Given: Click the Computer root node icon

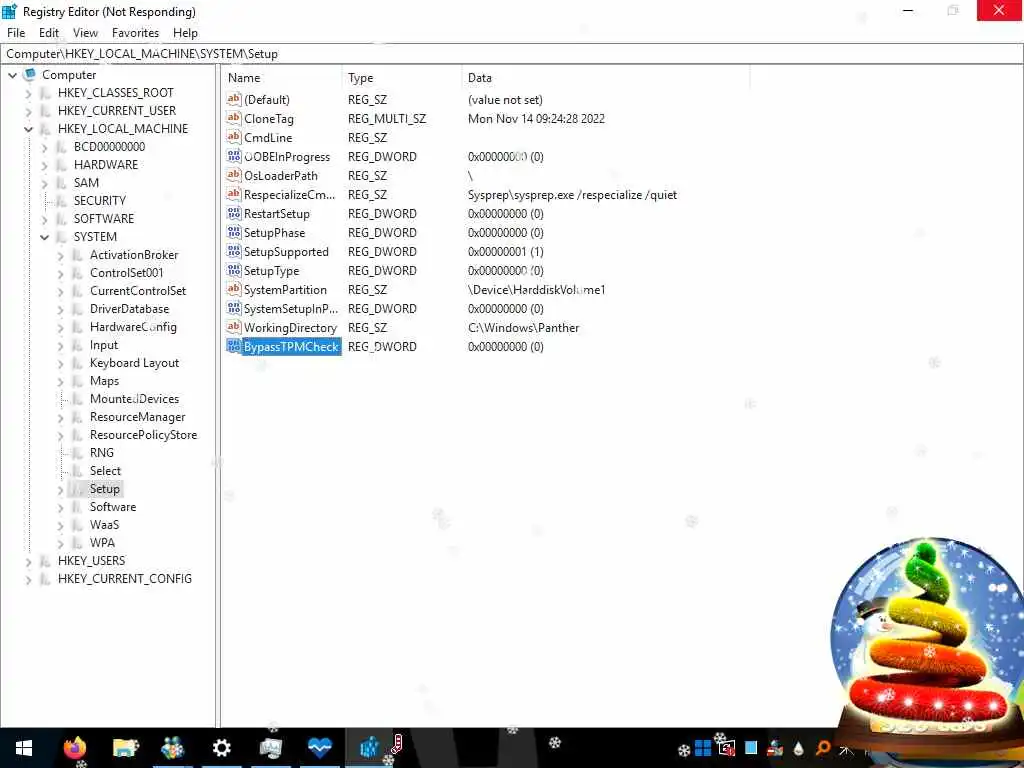Looking at the screenshot, I should click(29, 74).
